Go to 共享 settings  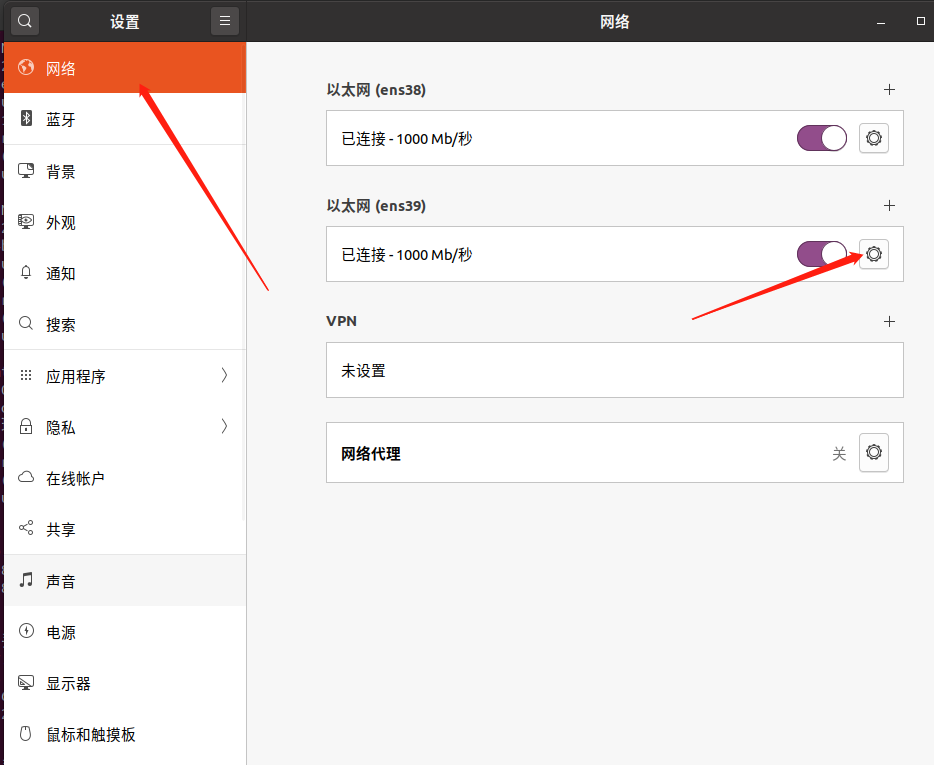tap(125, 529)
